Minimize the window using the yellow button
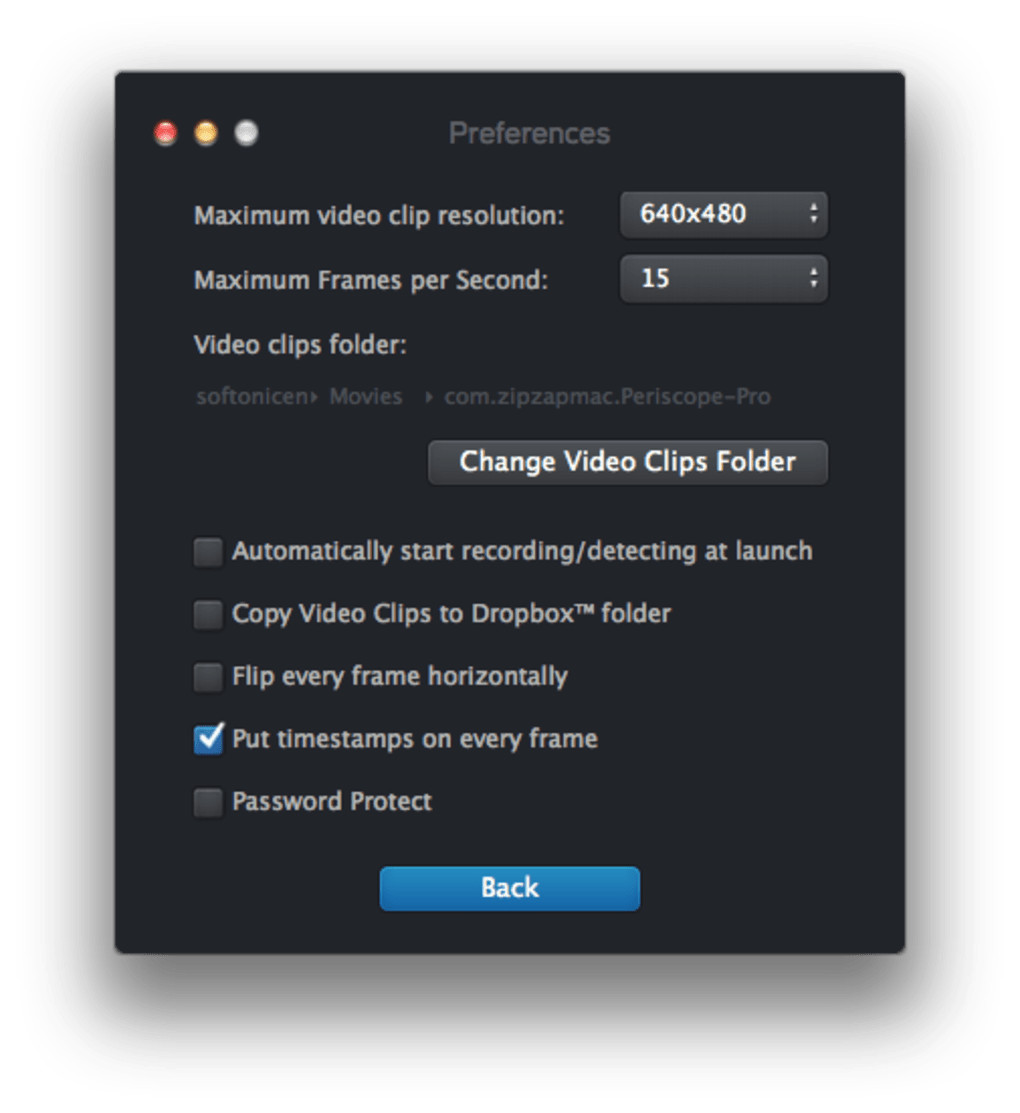Viewport: 1020px width, 1113px height. [x=206, y=133]
